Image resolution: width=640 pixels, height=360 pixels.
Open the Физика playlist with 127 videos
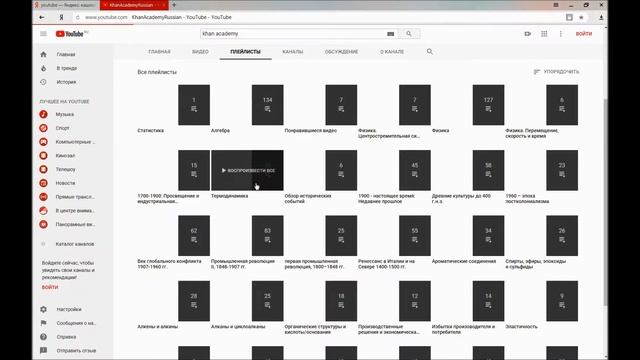468,105
